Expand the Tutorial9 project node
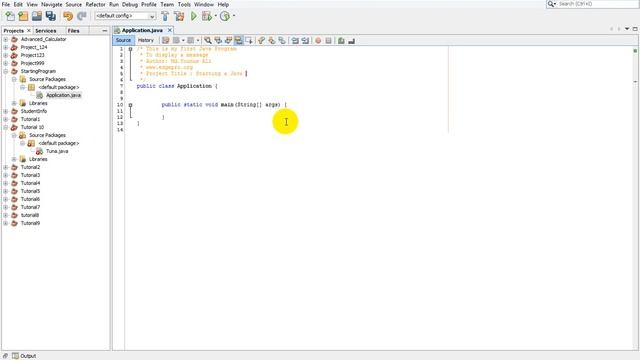 pyautogui.click(x=6, y=223)
